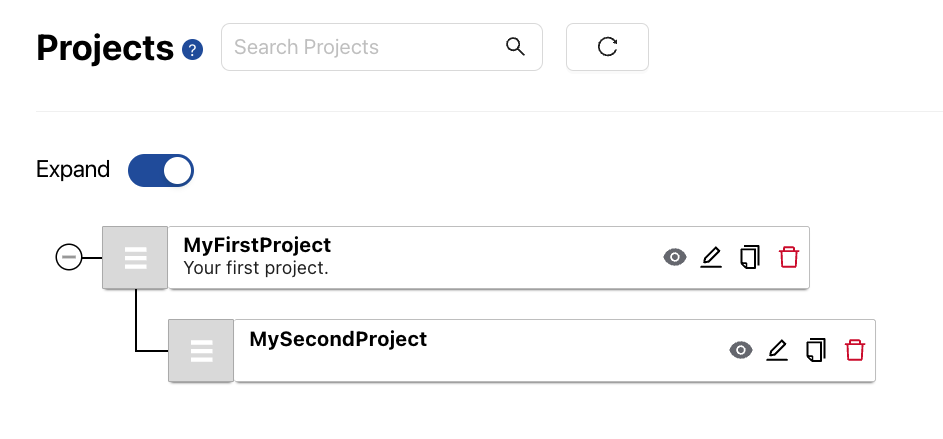Click the MyFirstProject drag handle

[135, 257]
